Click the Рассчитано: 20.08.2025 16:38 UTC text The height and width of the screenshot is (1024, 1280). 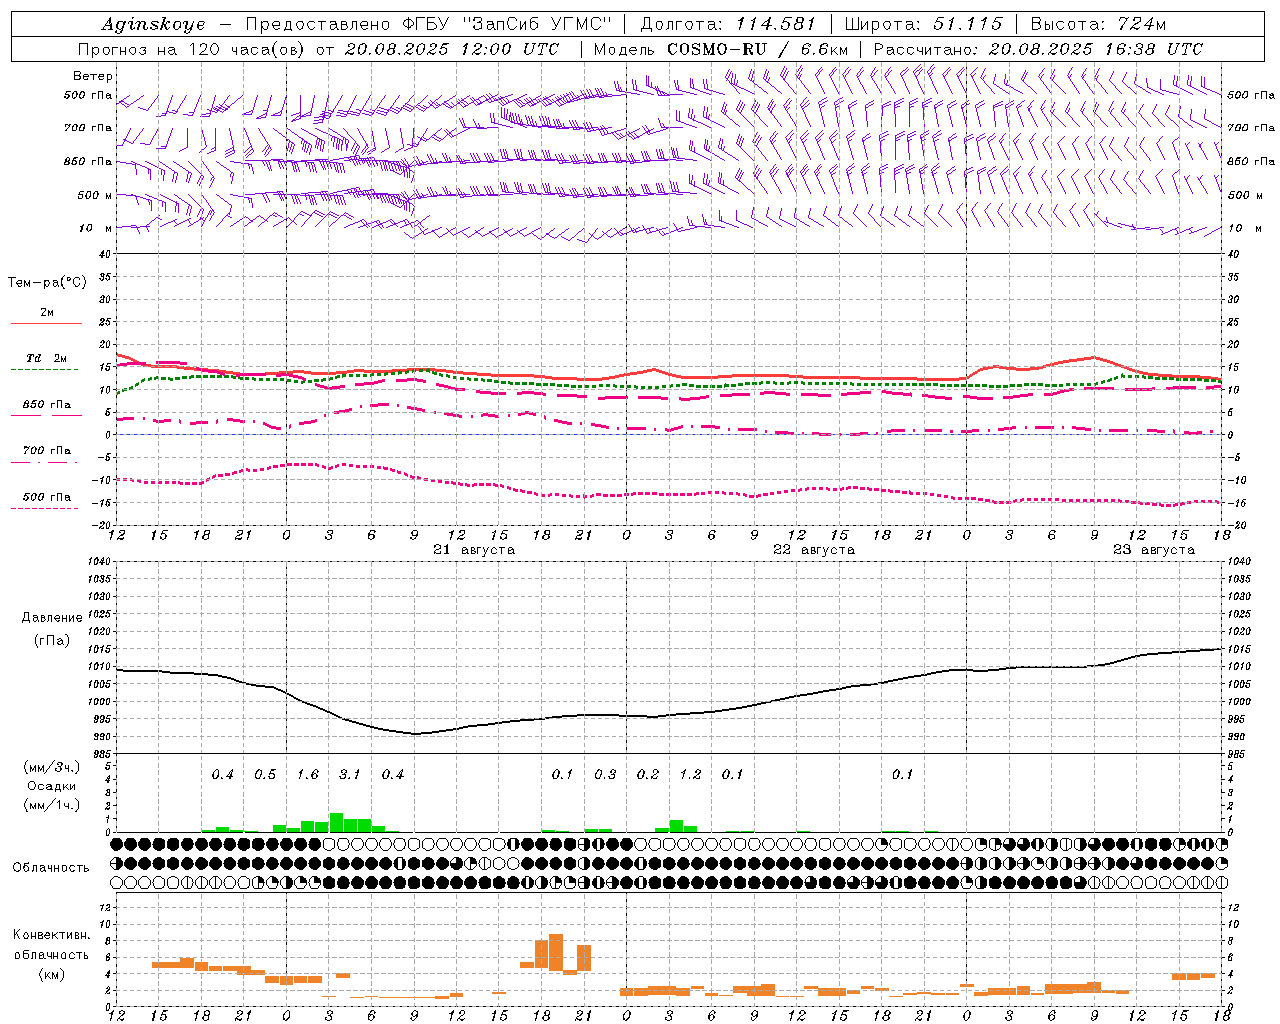(x=1038, y=49)
